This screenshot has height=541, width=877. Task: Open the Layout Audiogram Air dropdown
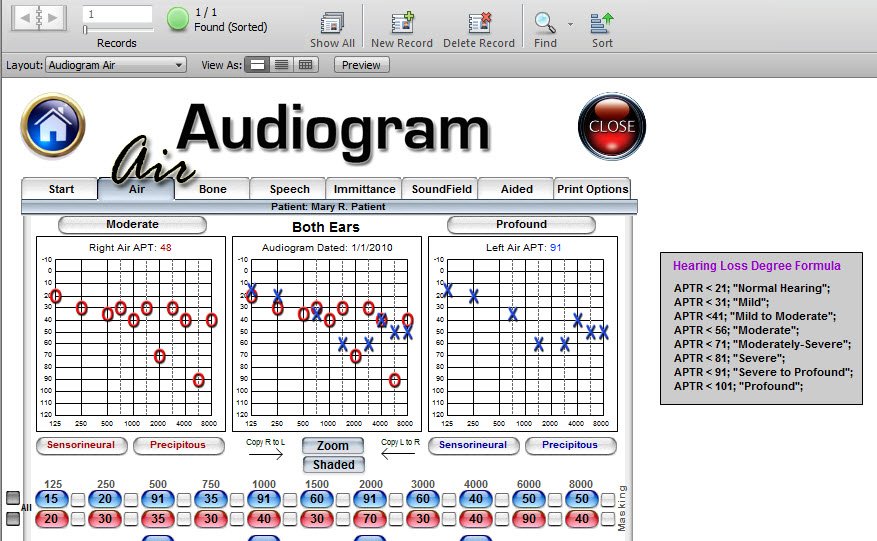pyautogui.click(x=116, y=65)
